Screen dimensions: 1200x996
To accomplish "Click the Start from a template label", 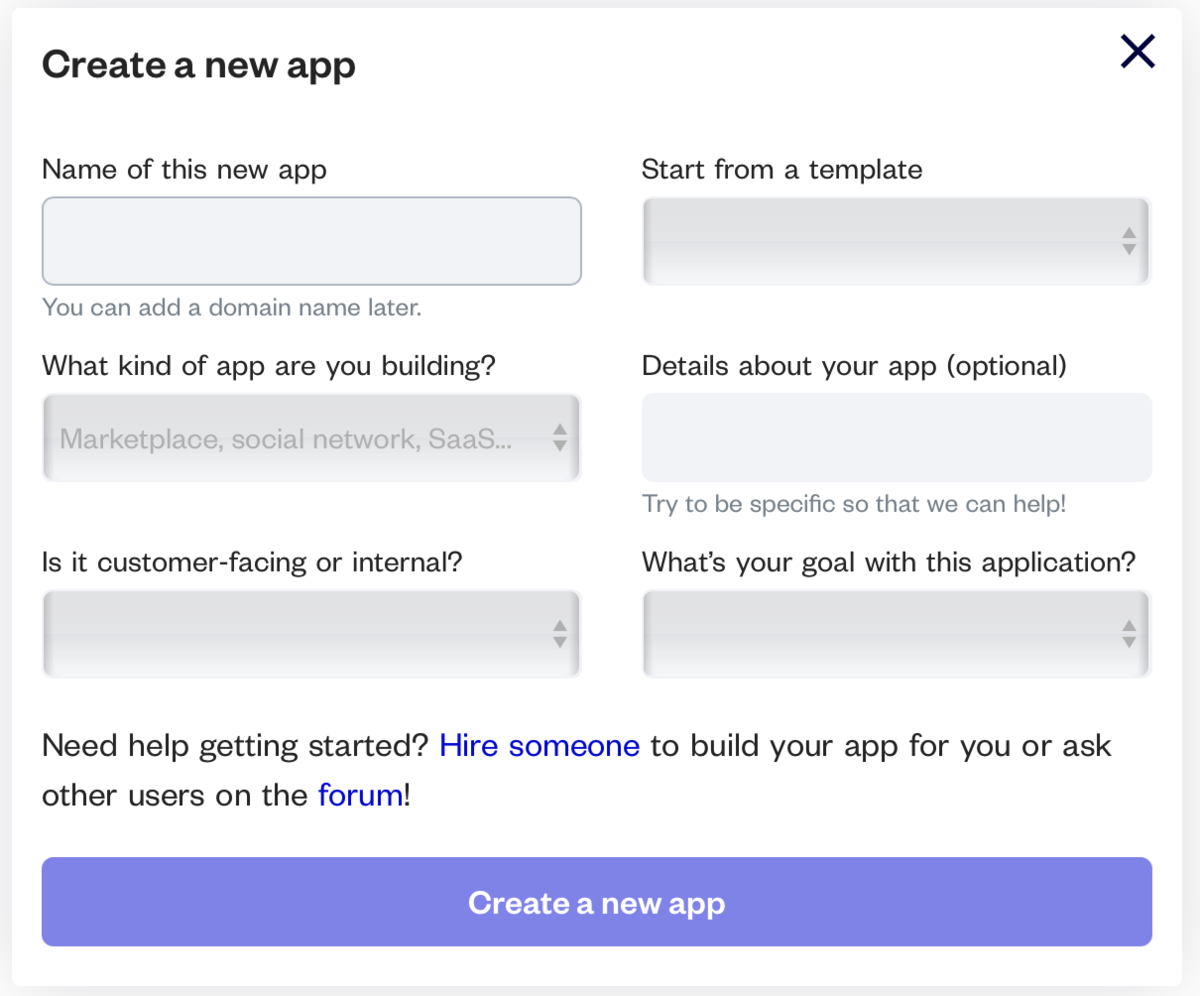I will (x=781, y=170).
